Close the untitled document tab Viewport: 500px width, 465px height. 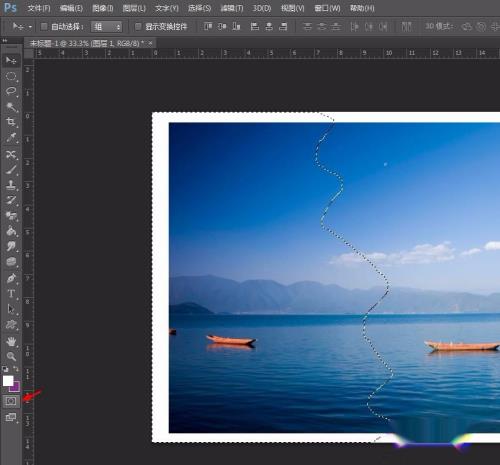(151, 43)
